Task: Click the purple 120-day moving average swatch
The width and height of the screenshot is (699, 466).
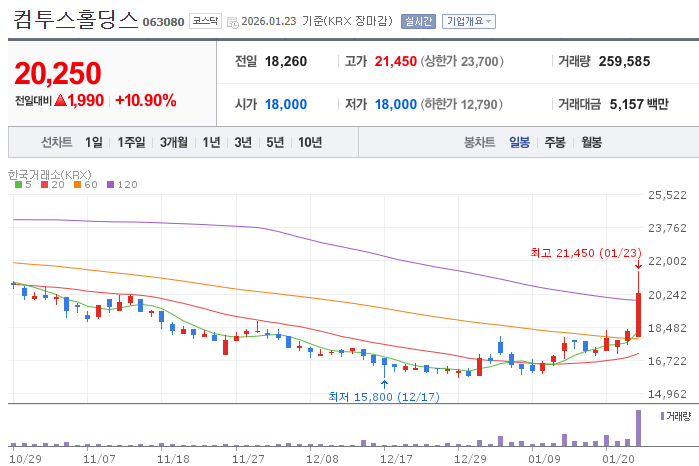Action: pyautogui.click(x=111, y=185)
